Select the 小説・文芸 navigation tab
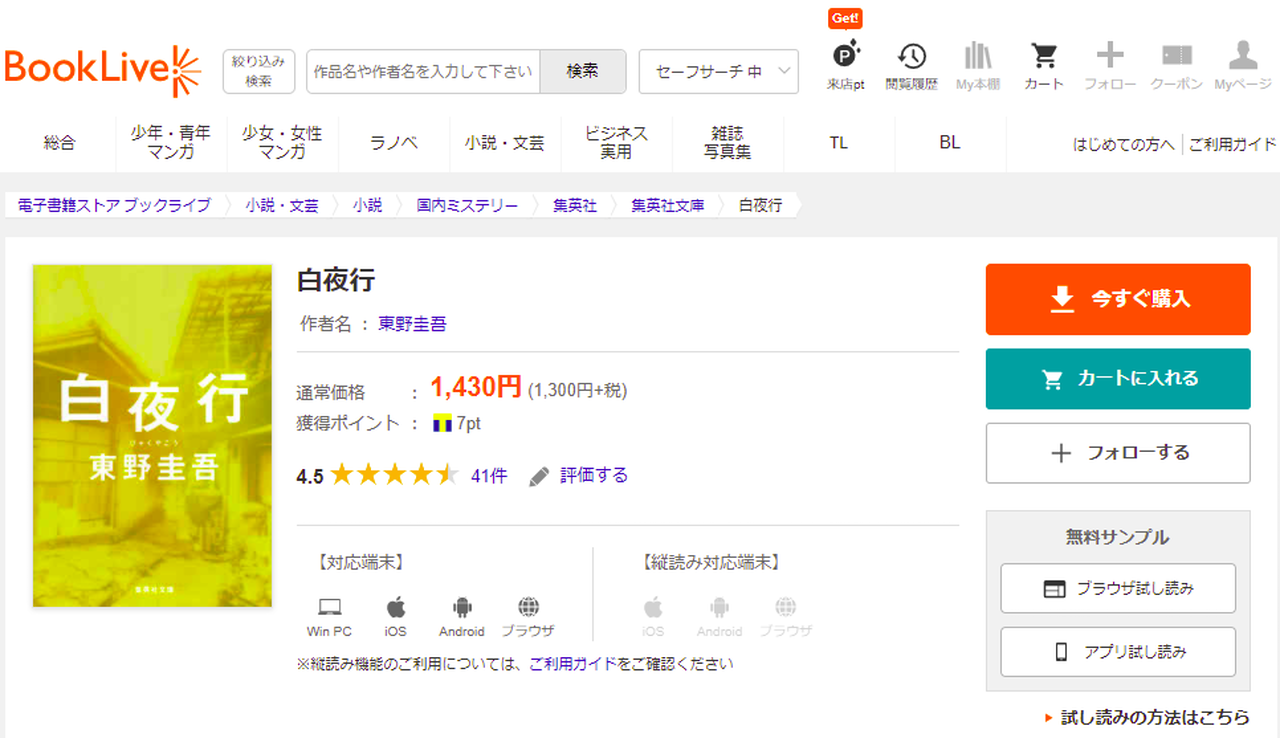1280x738 pixels. click(504, 143)
